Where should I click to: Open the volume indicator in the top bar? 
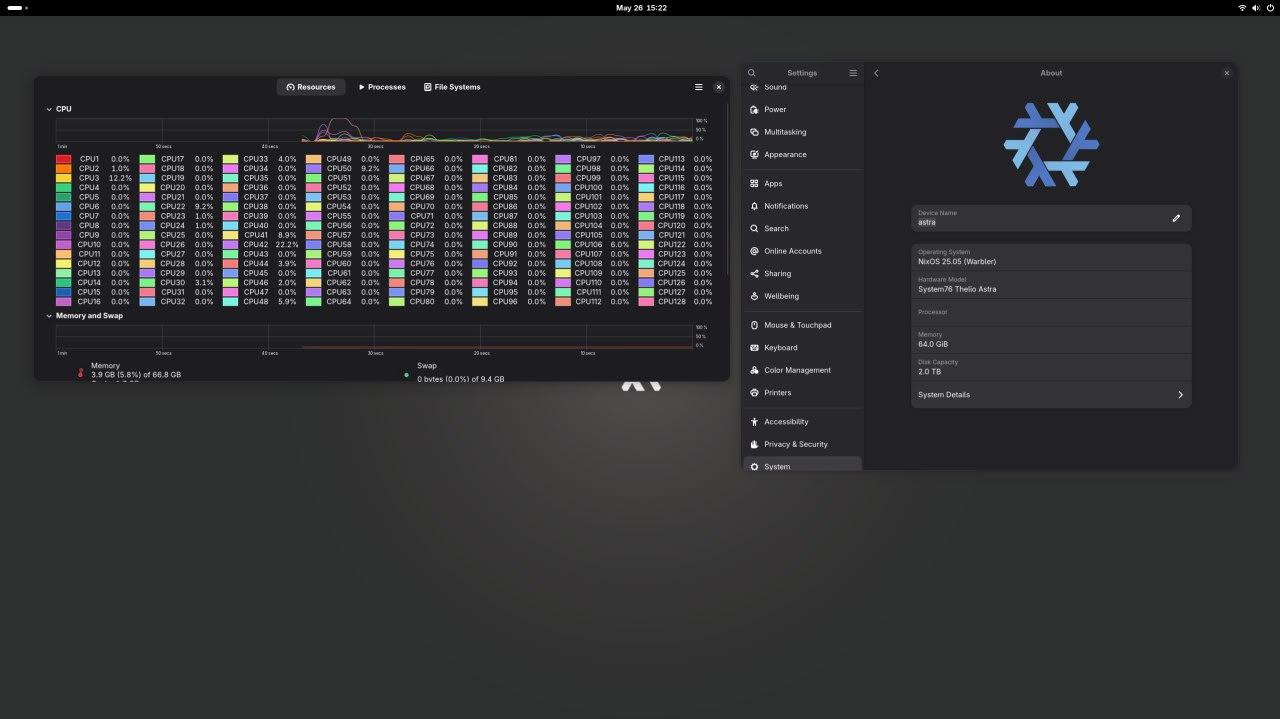coord(1256,8)
